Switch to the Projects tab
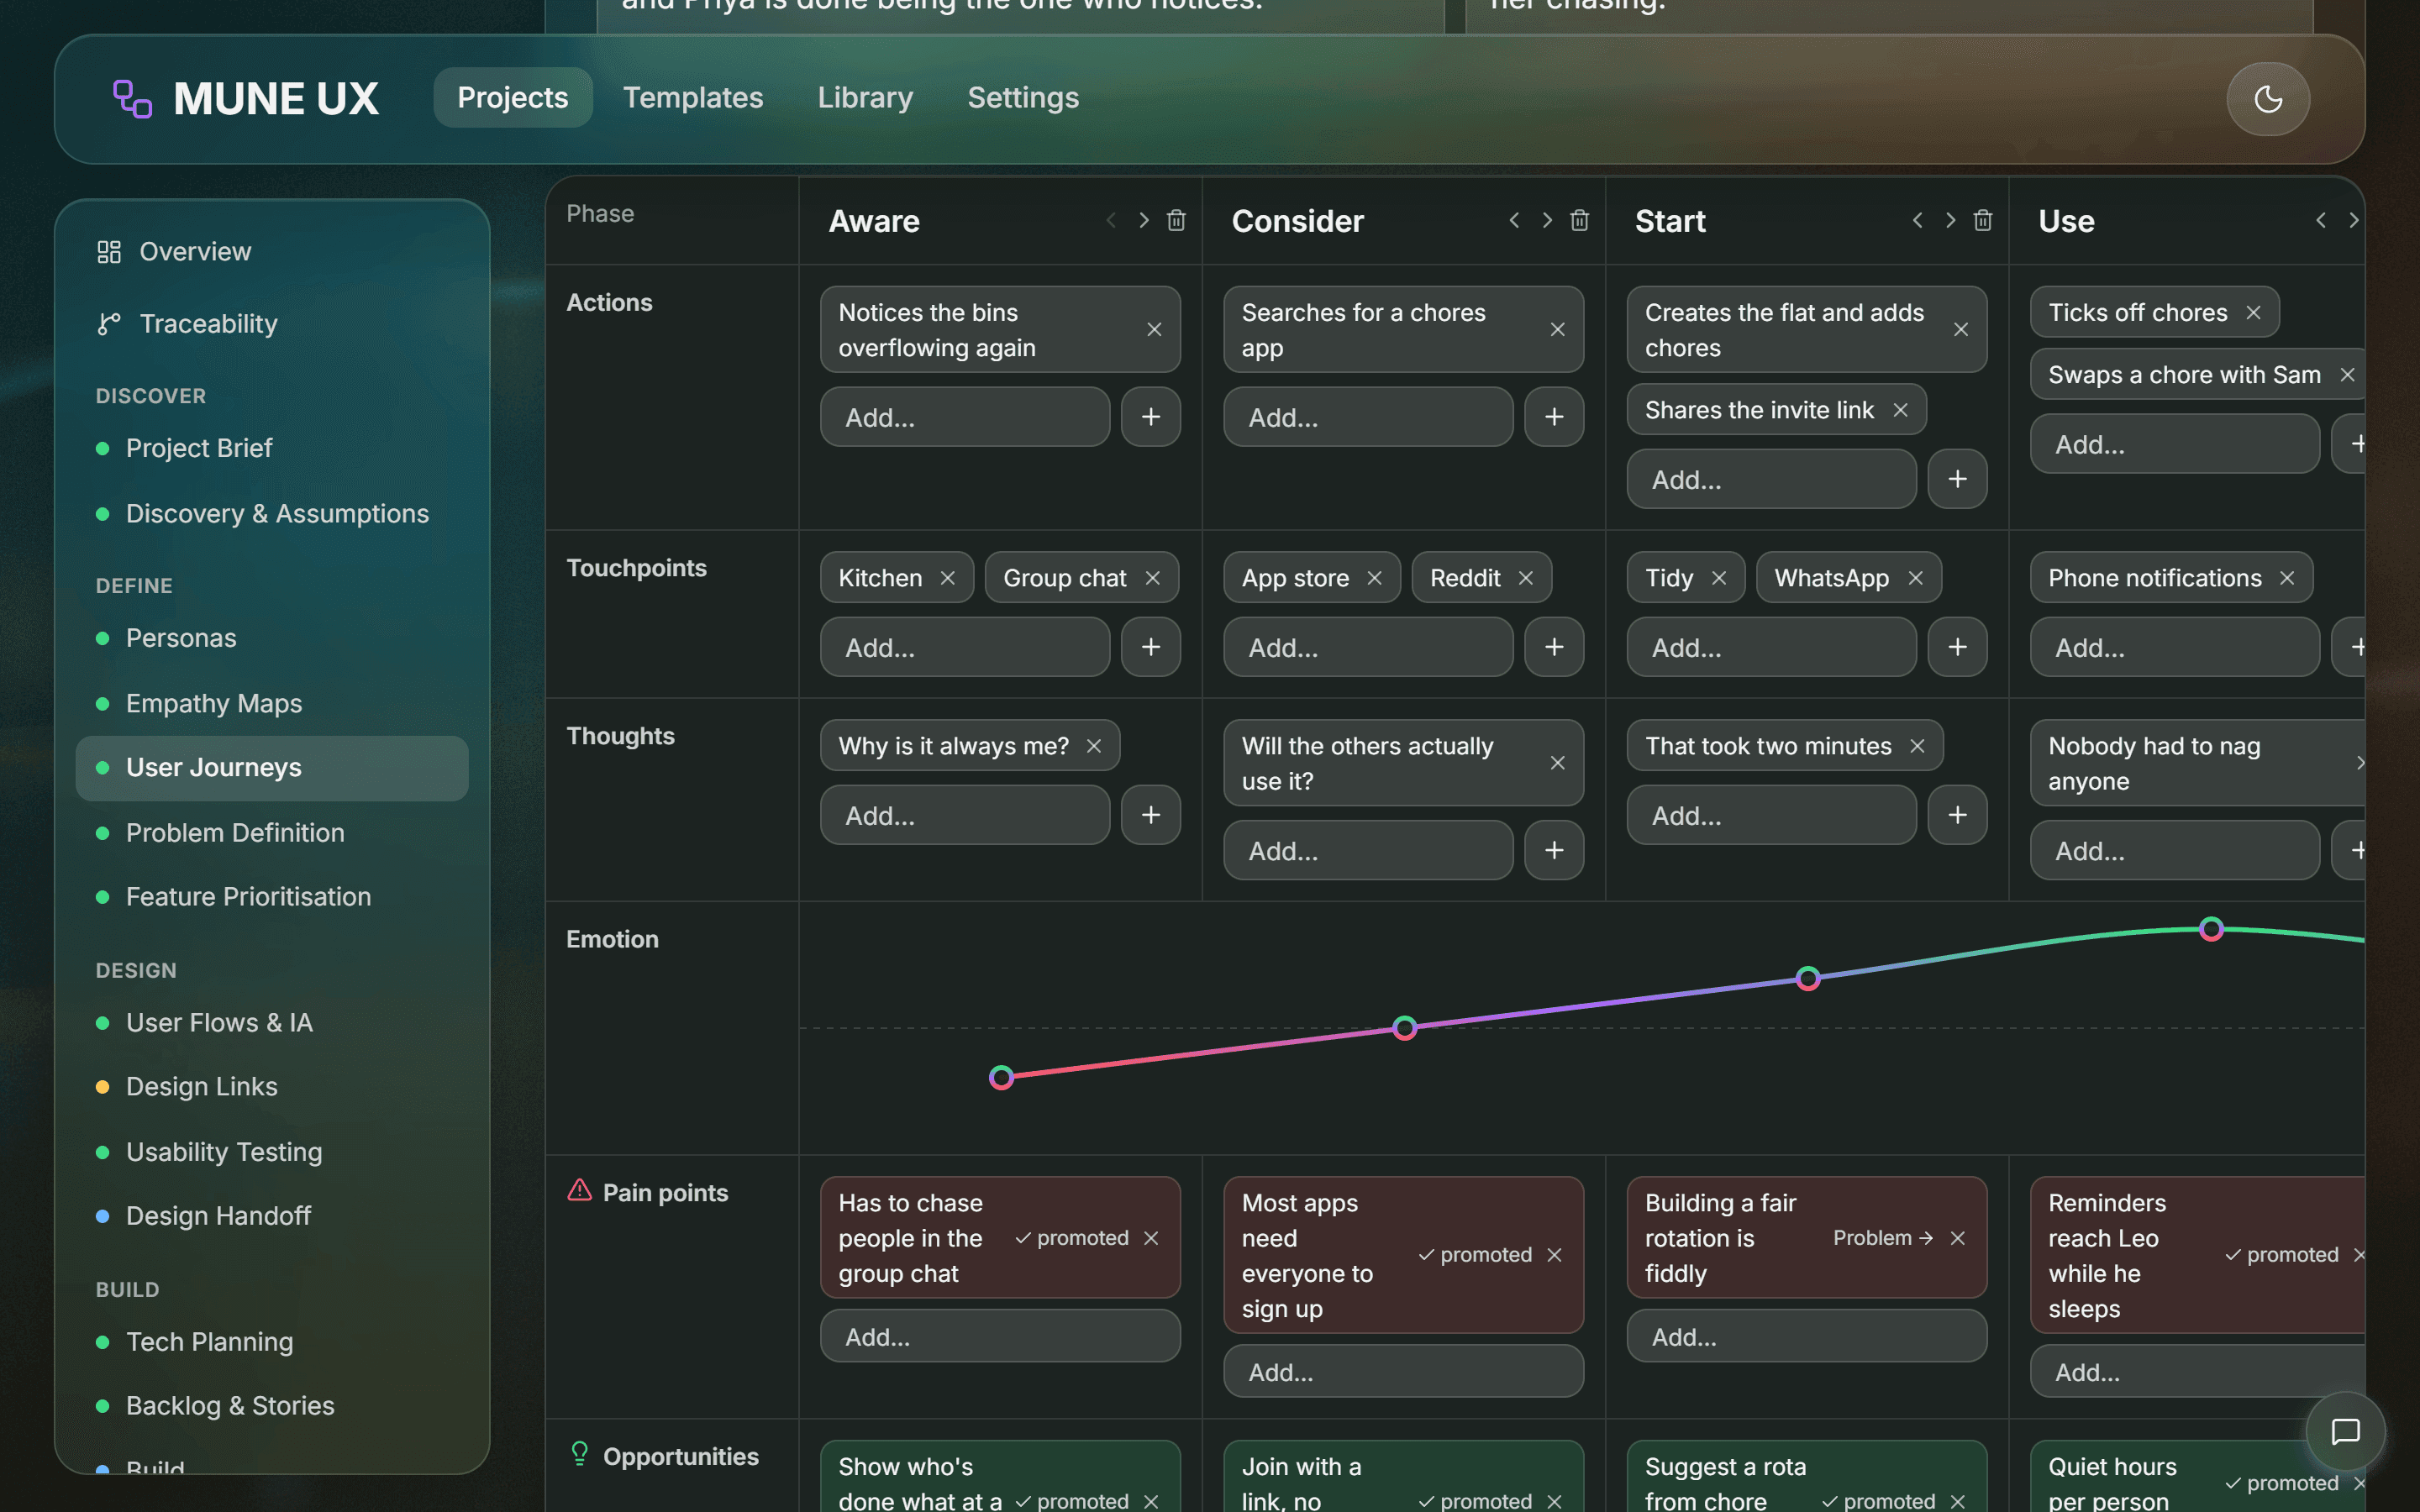 (512, 97)
